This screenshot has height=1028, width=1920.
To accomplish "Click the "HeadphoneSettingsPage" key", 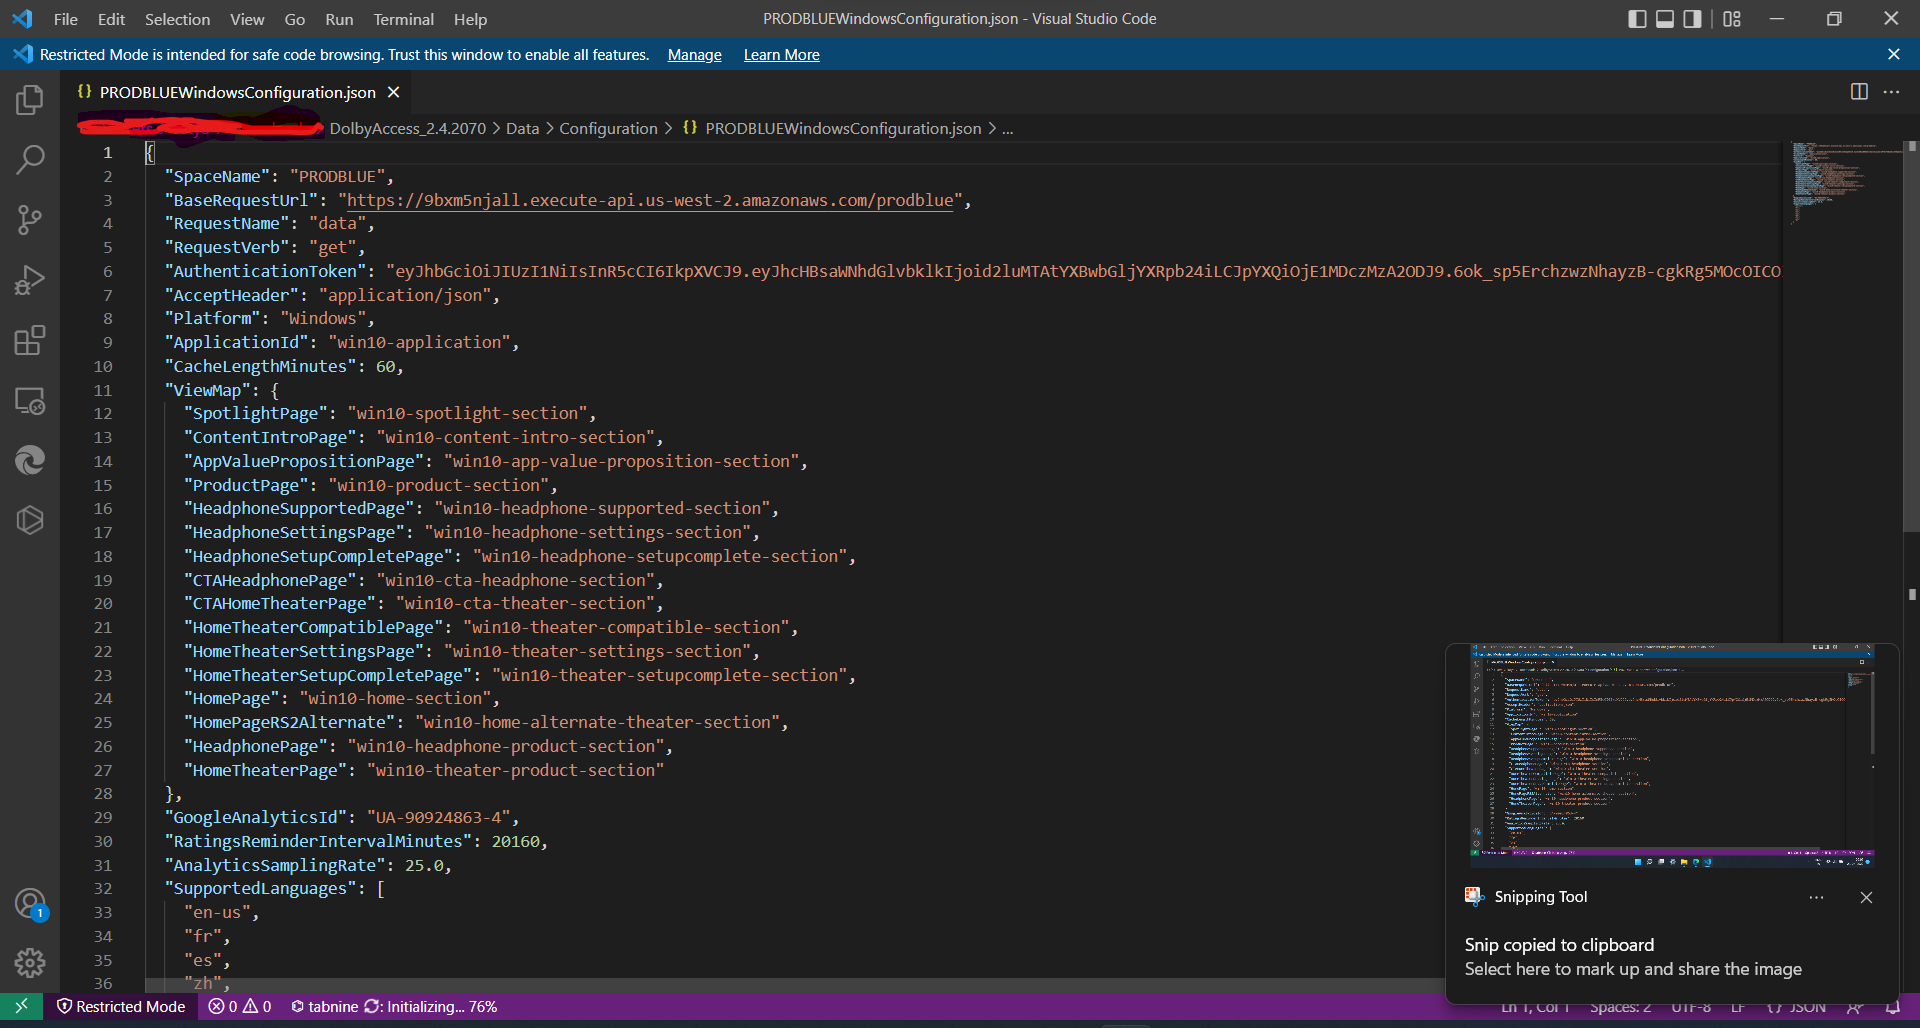I will click(294, 532).
